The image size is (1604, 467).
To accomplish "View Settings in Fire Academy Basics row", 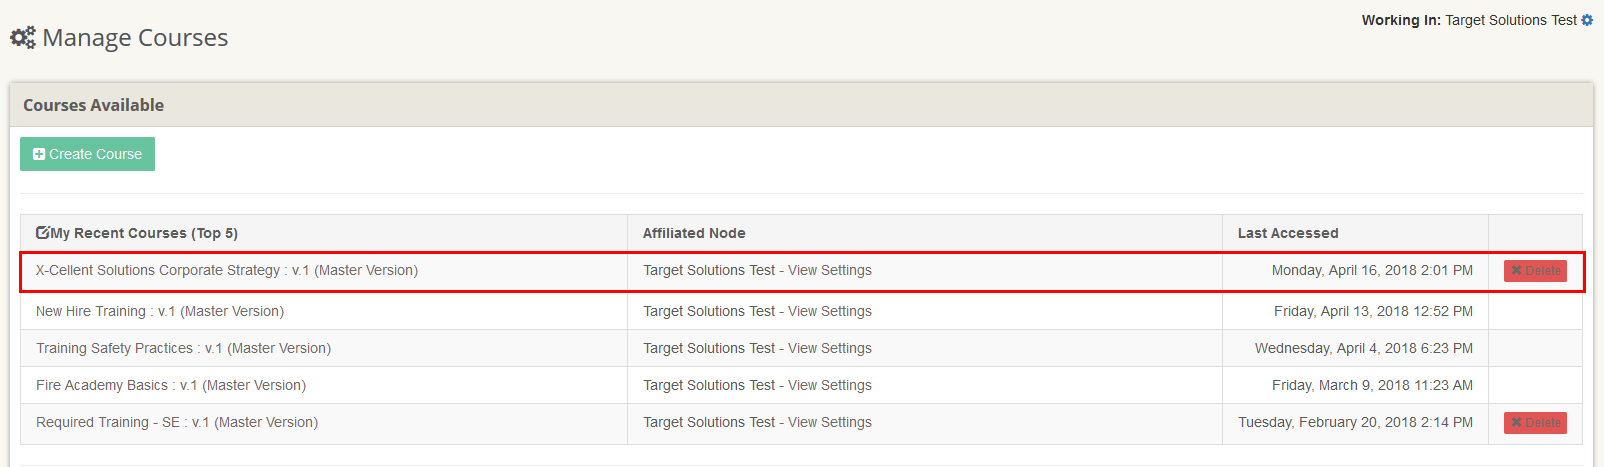I will (x=829, y=386).
